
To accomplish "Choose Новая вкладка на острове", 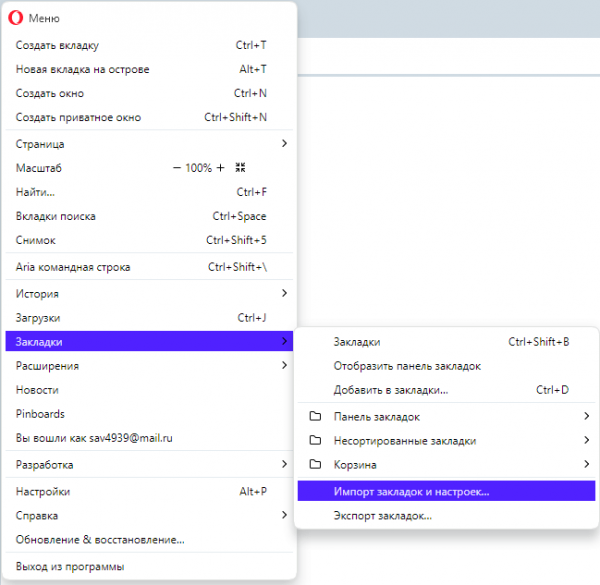I will (149, 69).
